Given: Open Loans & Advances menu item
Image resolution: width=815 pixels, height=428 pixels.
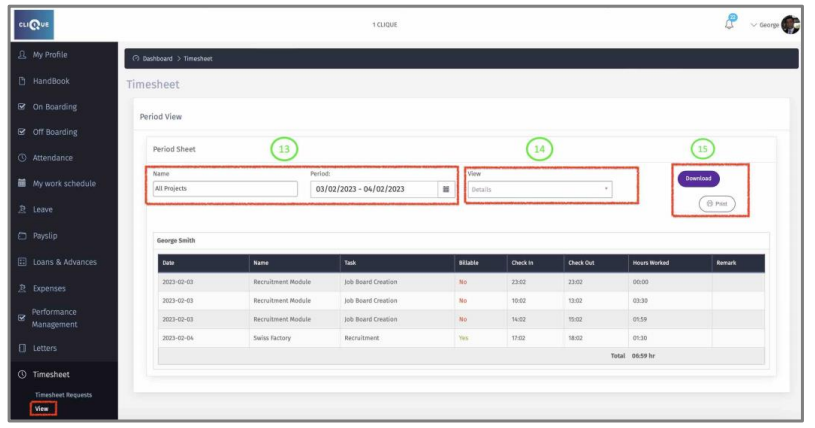Looking at the screenshot, I should coord(64,262).
